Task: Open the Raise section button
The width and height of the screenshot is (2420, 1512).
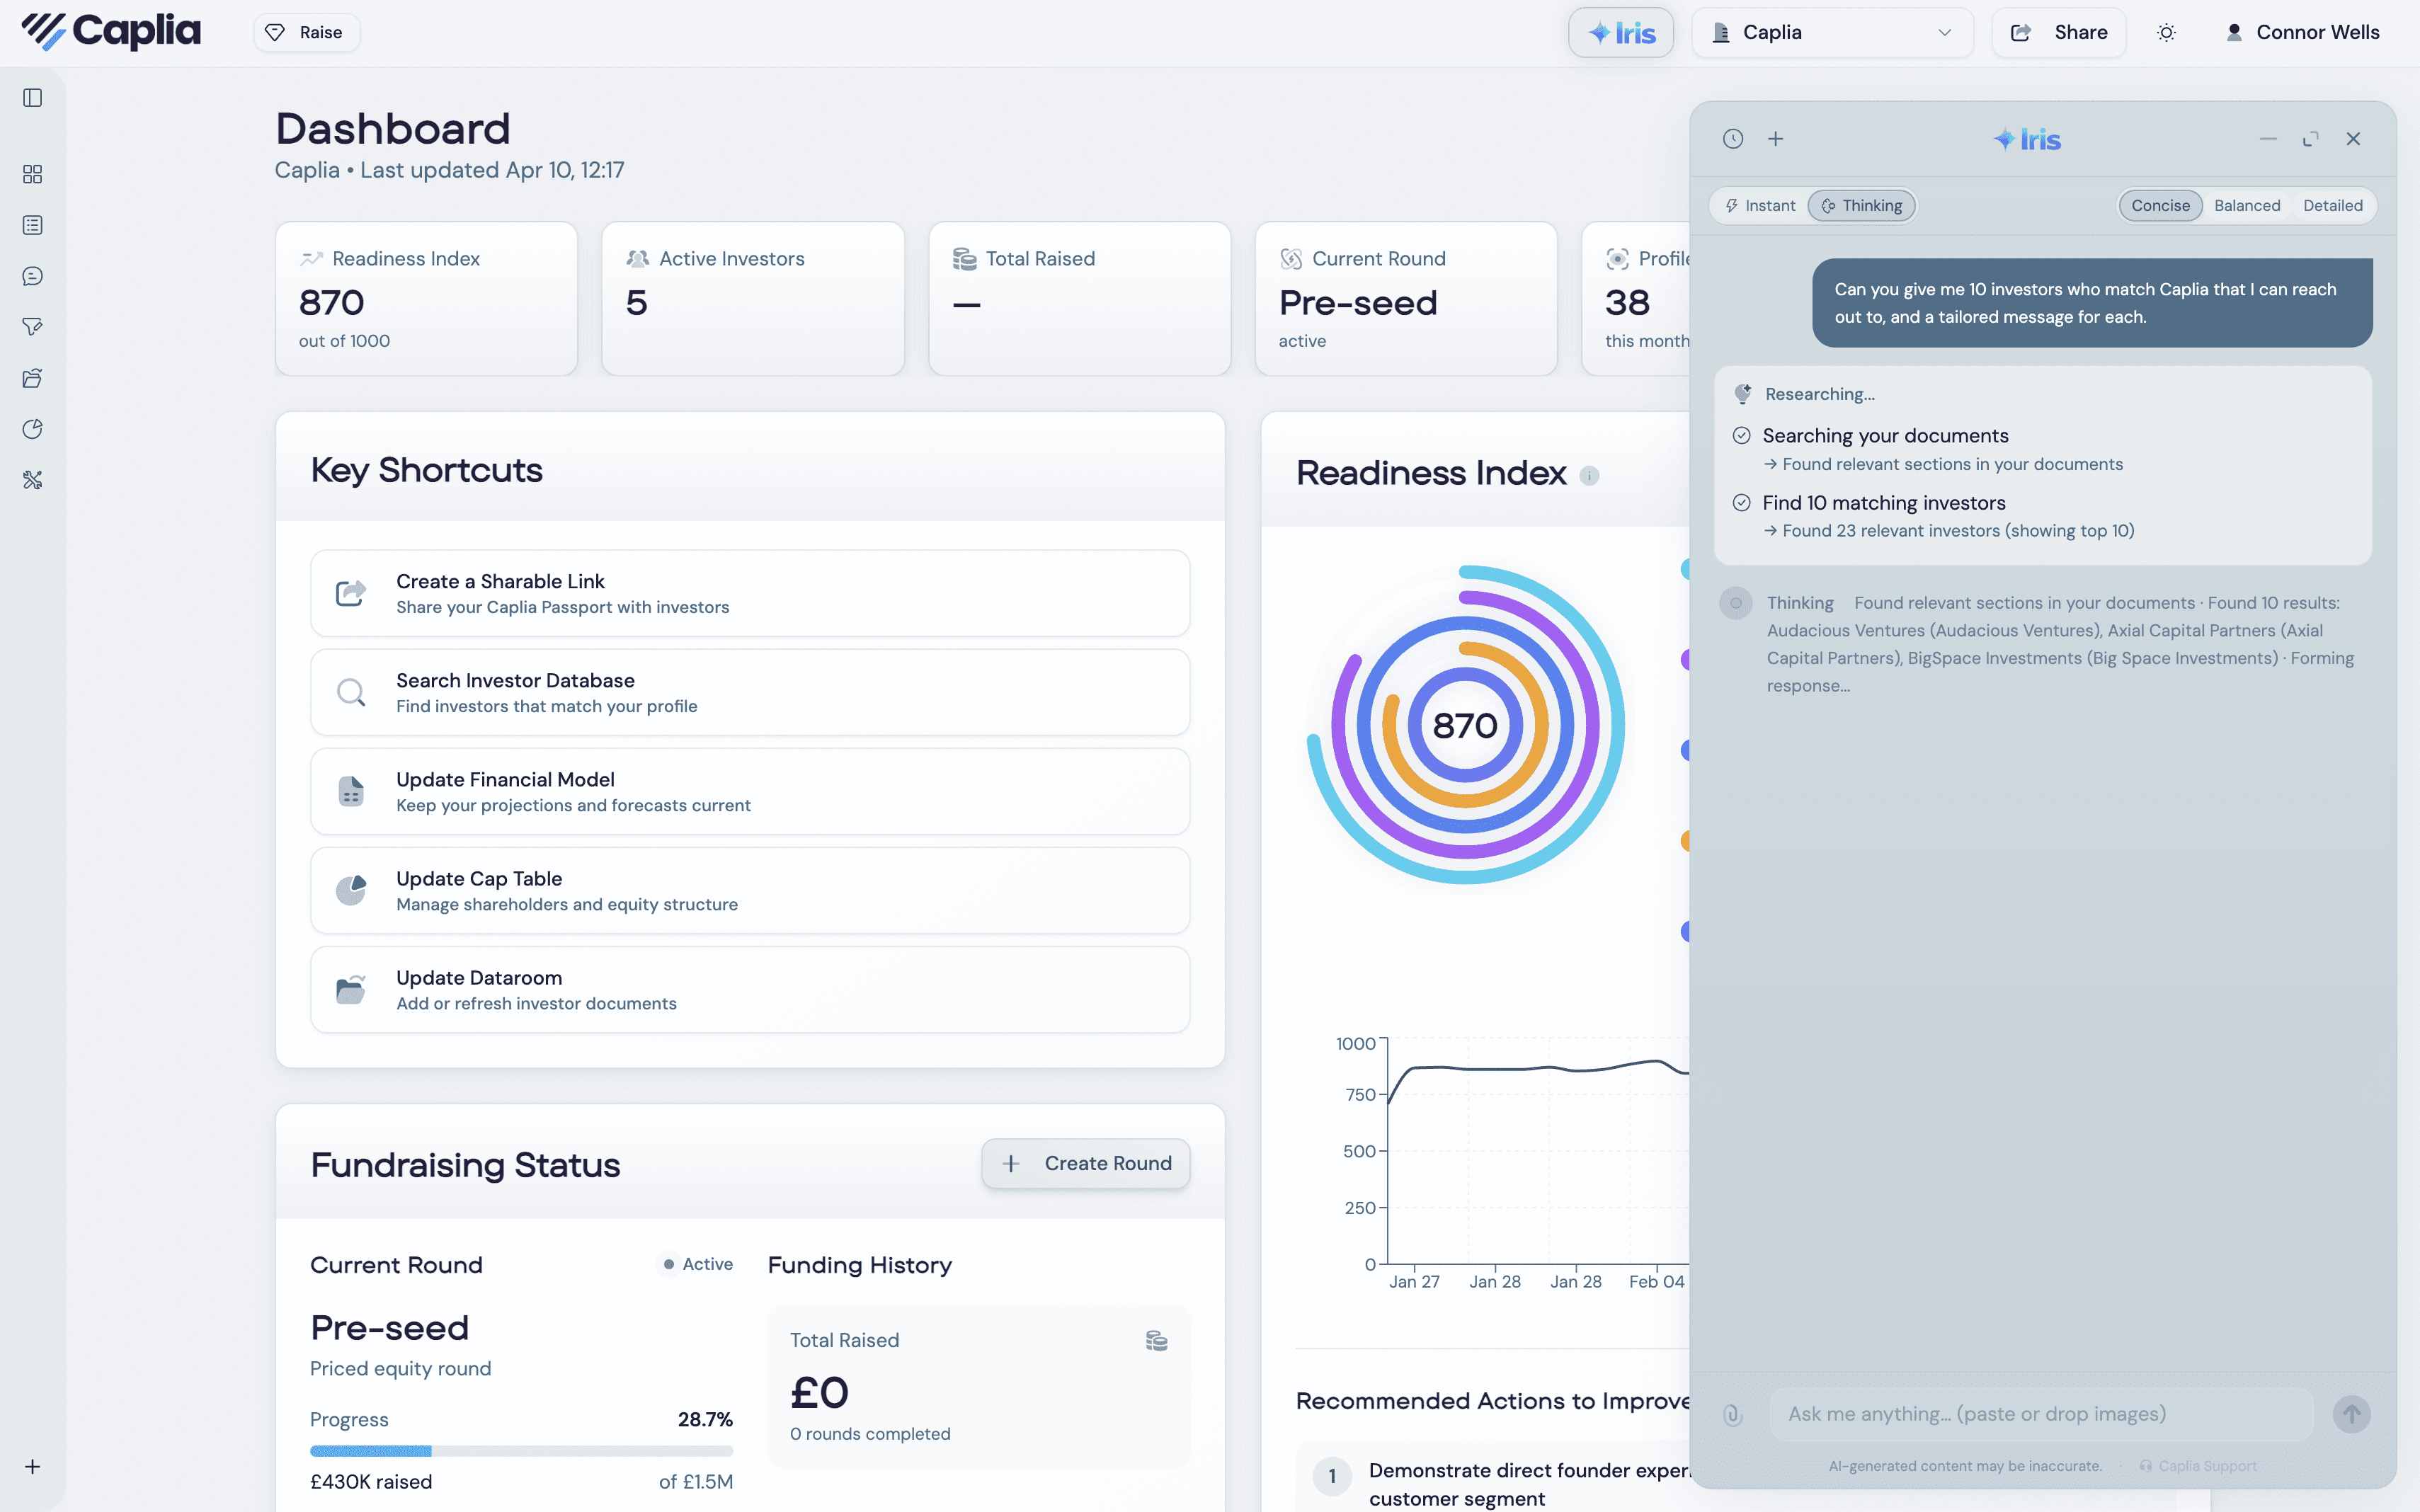Action: (x=306, y=33)
